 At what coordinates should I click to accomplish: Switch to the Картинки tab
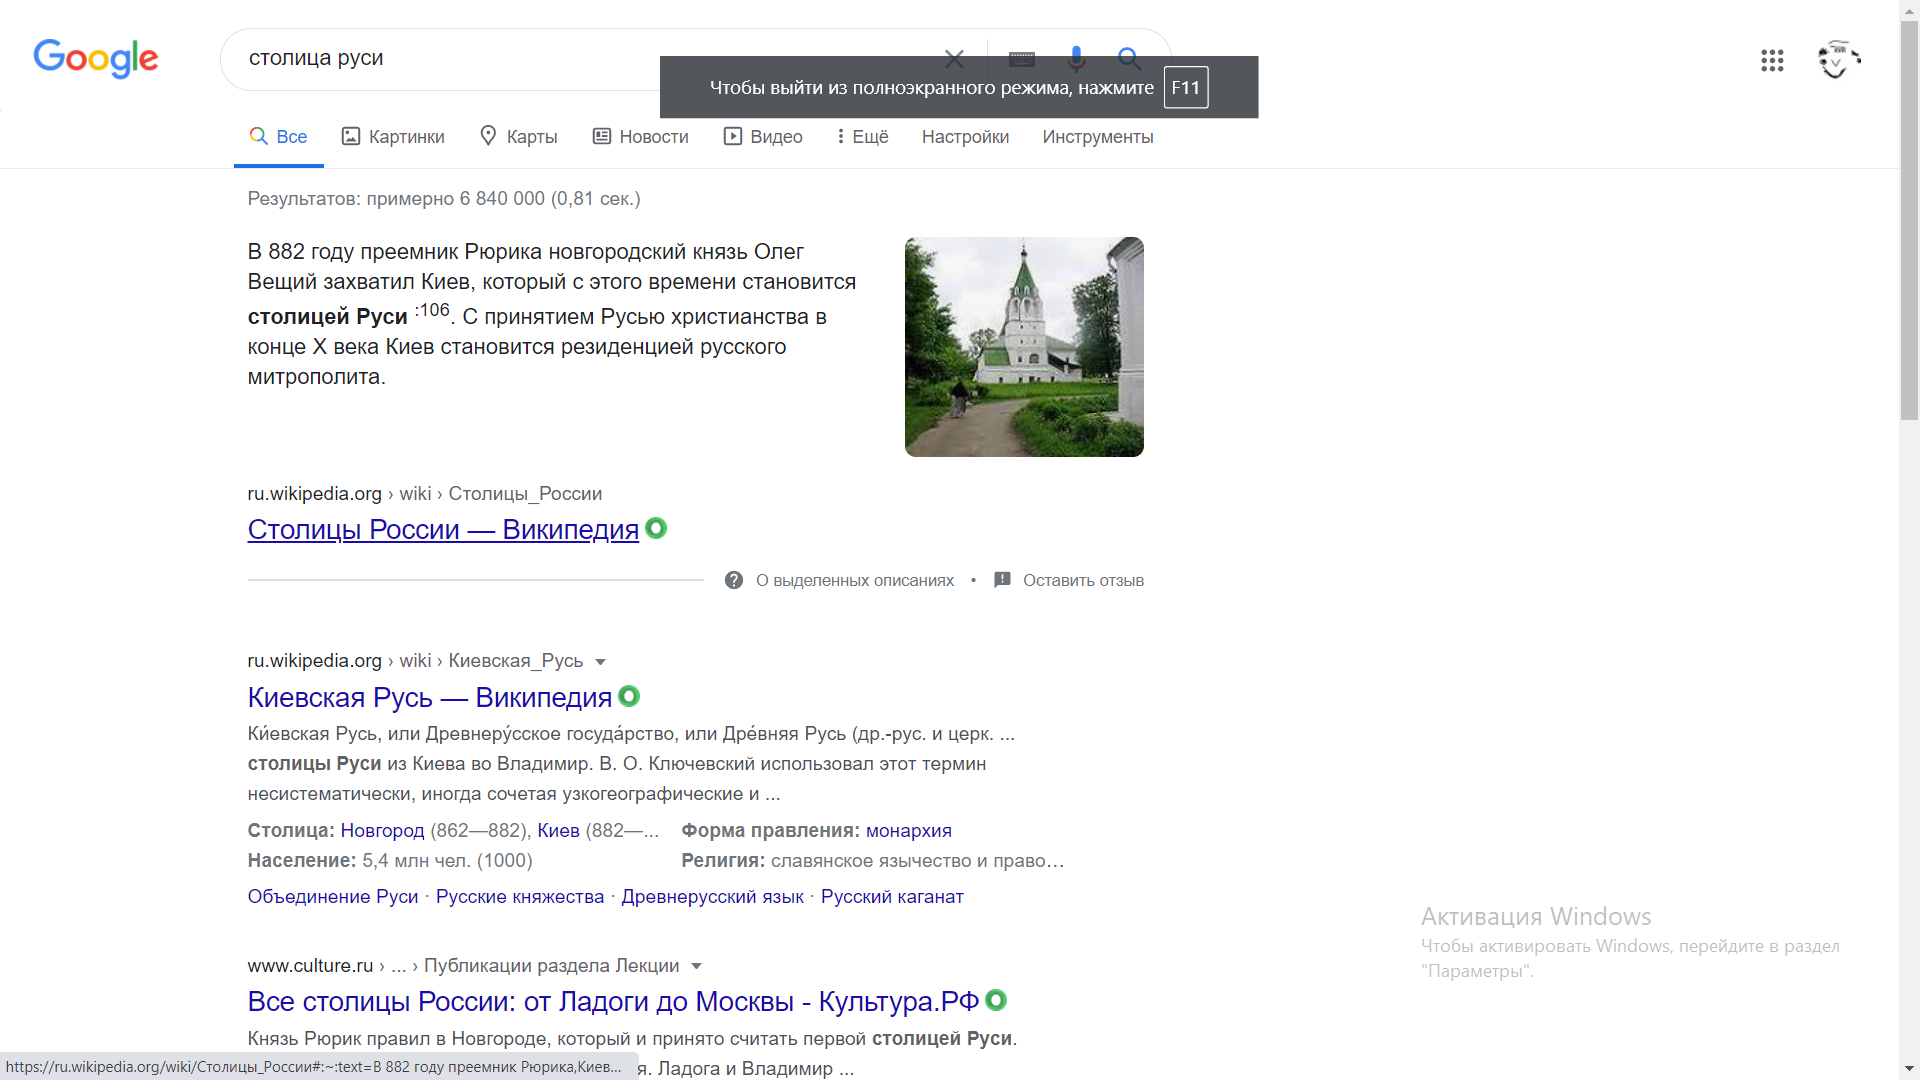(393, 137)
